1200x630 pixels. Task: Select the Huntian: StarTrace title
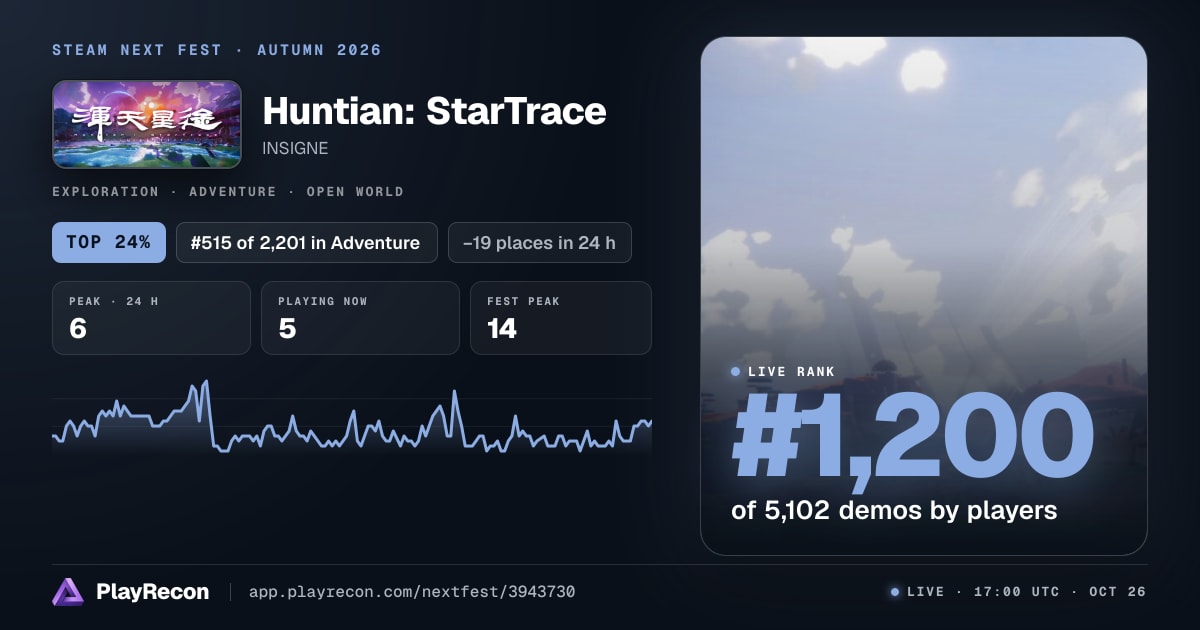pyautogui.click(x=434, y=110)
